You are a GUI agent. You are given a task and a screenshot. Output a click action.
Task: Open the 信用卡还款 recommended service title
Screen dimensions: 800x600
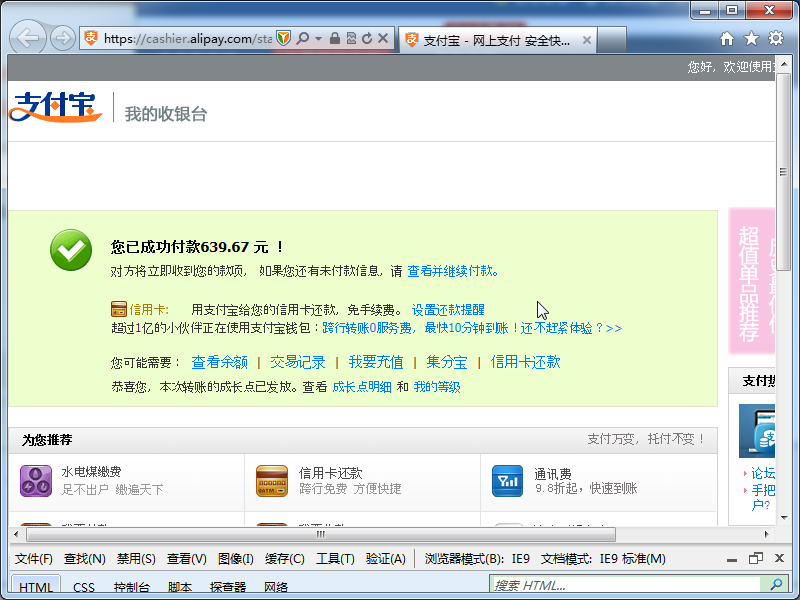click(x=331, y=472)
